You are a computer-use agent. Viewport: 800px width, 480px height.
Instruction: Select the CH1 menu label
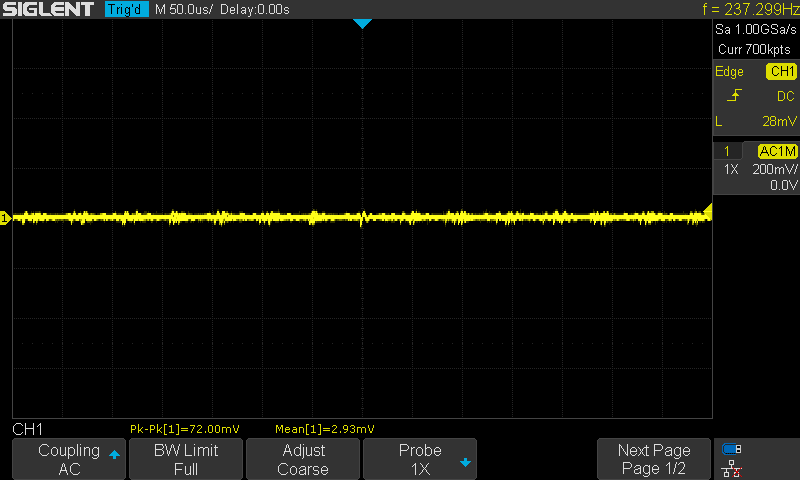(x=27, y=429)
